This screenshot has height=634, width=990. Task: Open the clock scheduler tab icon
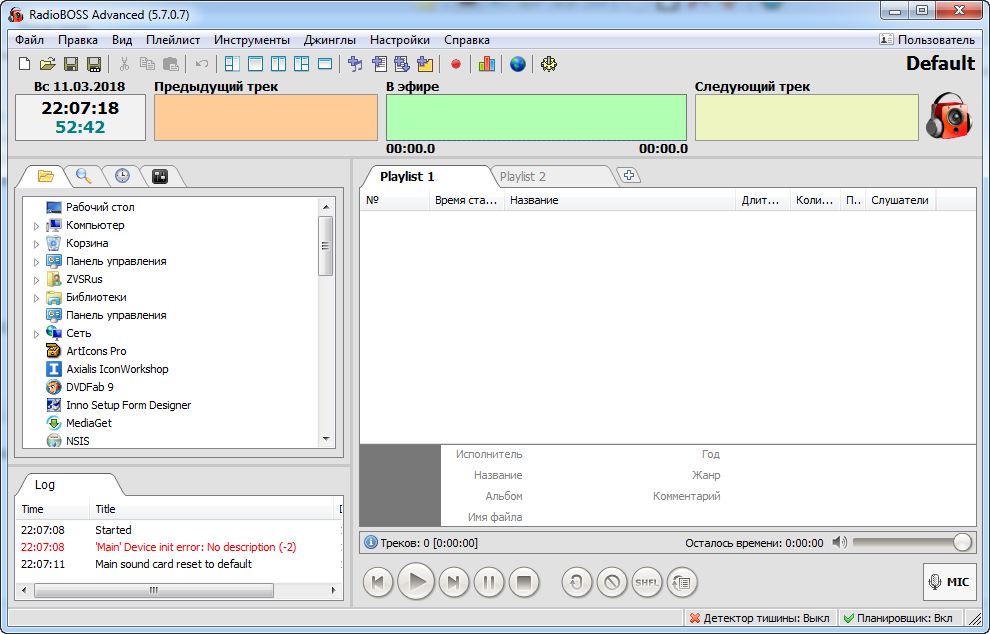(x=122, y=176)
